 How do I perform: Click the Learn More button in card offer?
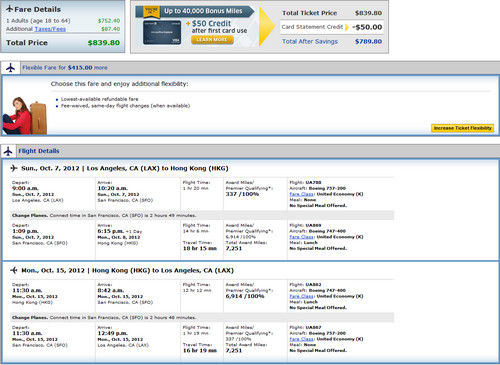click(x=212, y=40)
